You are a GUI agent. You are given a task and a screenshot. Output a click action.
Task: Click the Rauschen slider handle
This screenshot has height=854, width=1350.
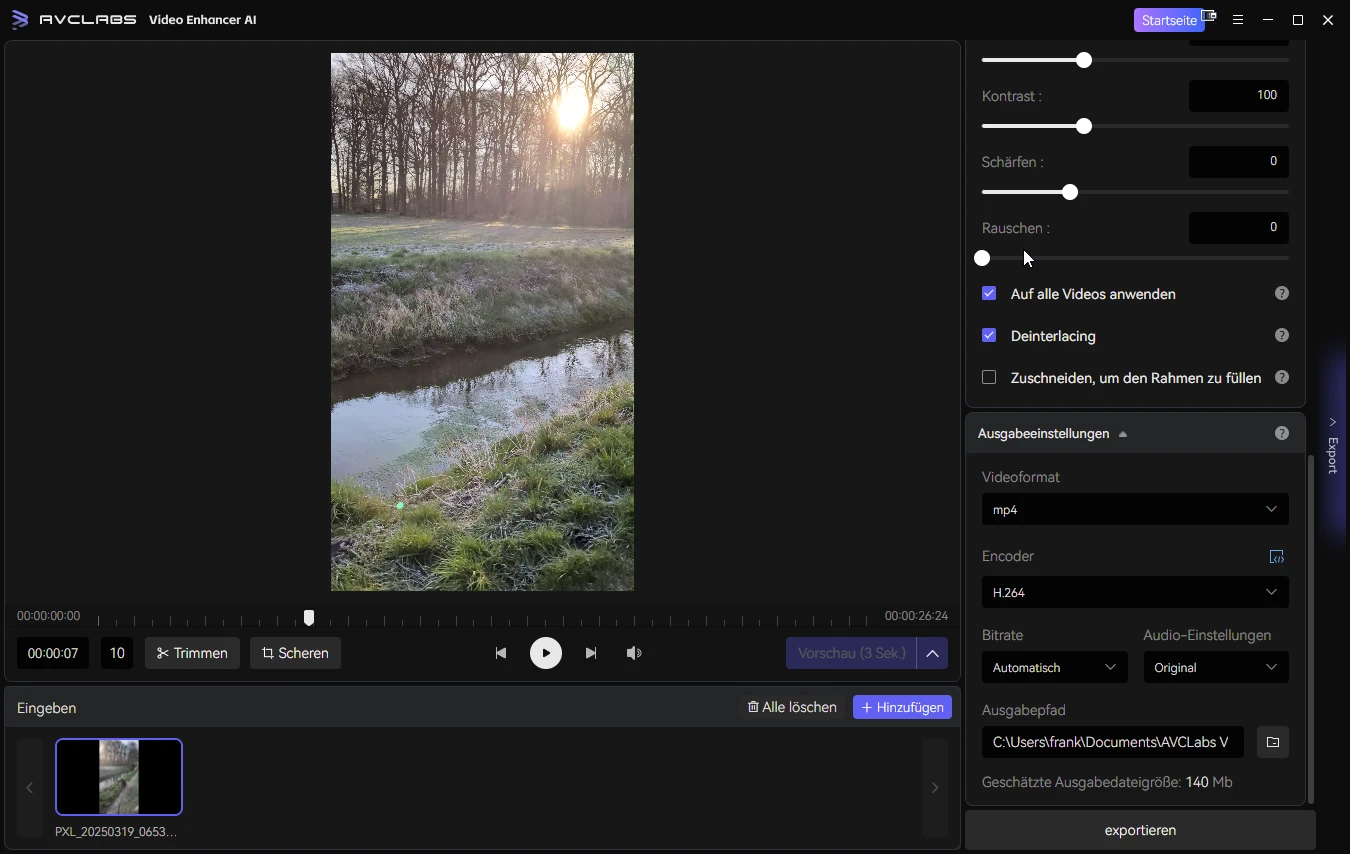(982, 258)
